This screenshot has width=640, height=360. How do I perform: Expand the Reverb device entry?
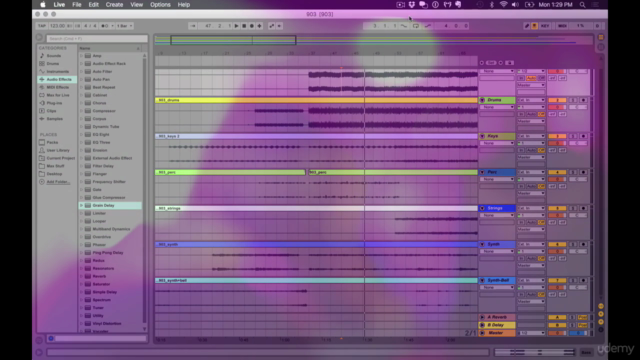(81, 276)
